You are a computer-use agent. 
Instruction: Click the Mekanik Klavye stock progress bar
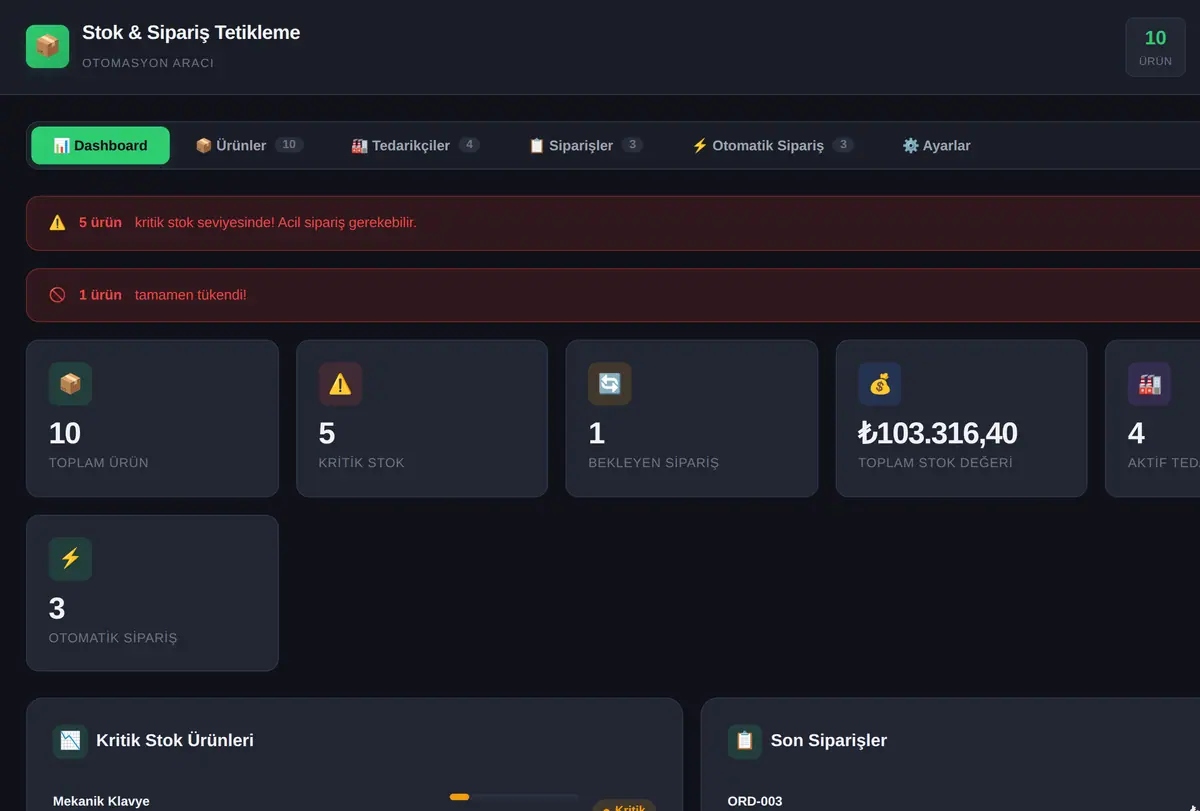coord(514,797)
